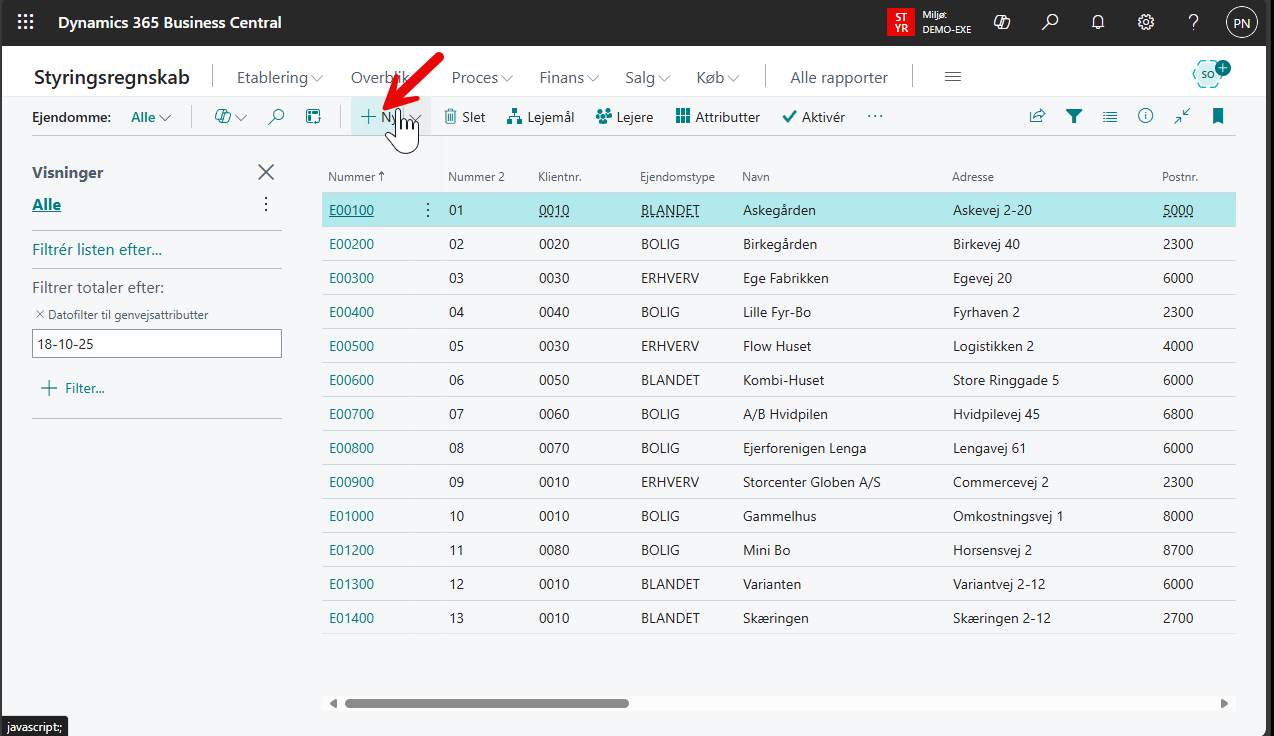Click the share icon in action bar
Image resolution: width=1274 pixels, height=736 pixels.
pyautogui.click(x=1037, y=117)
